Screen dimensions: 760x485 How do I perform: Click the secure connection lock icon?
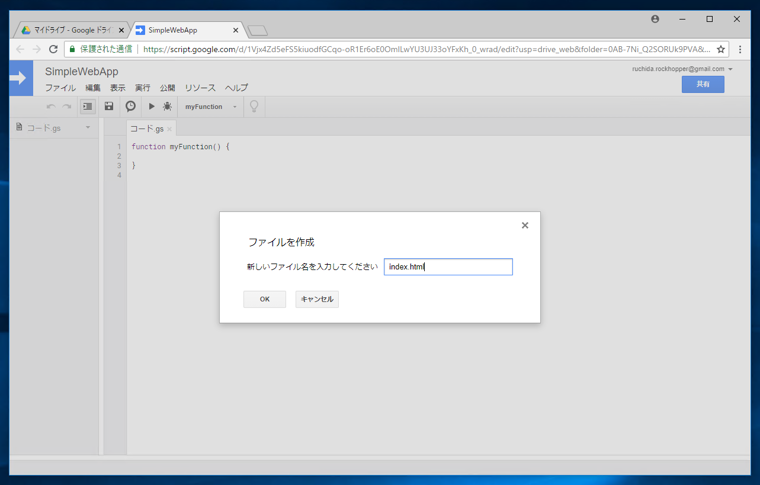72,49
